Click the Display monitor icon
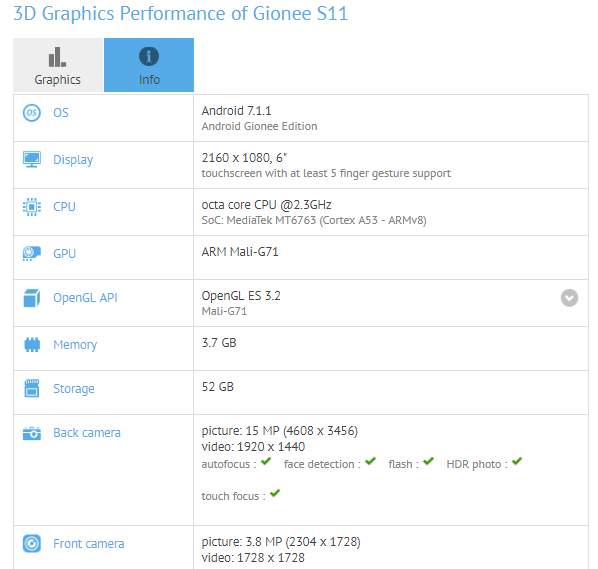The width and height of the screenshot is (598, 569). click(32, 159)
